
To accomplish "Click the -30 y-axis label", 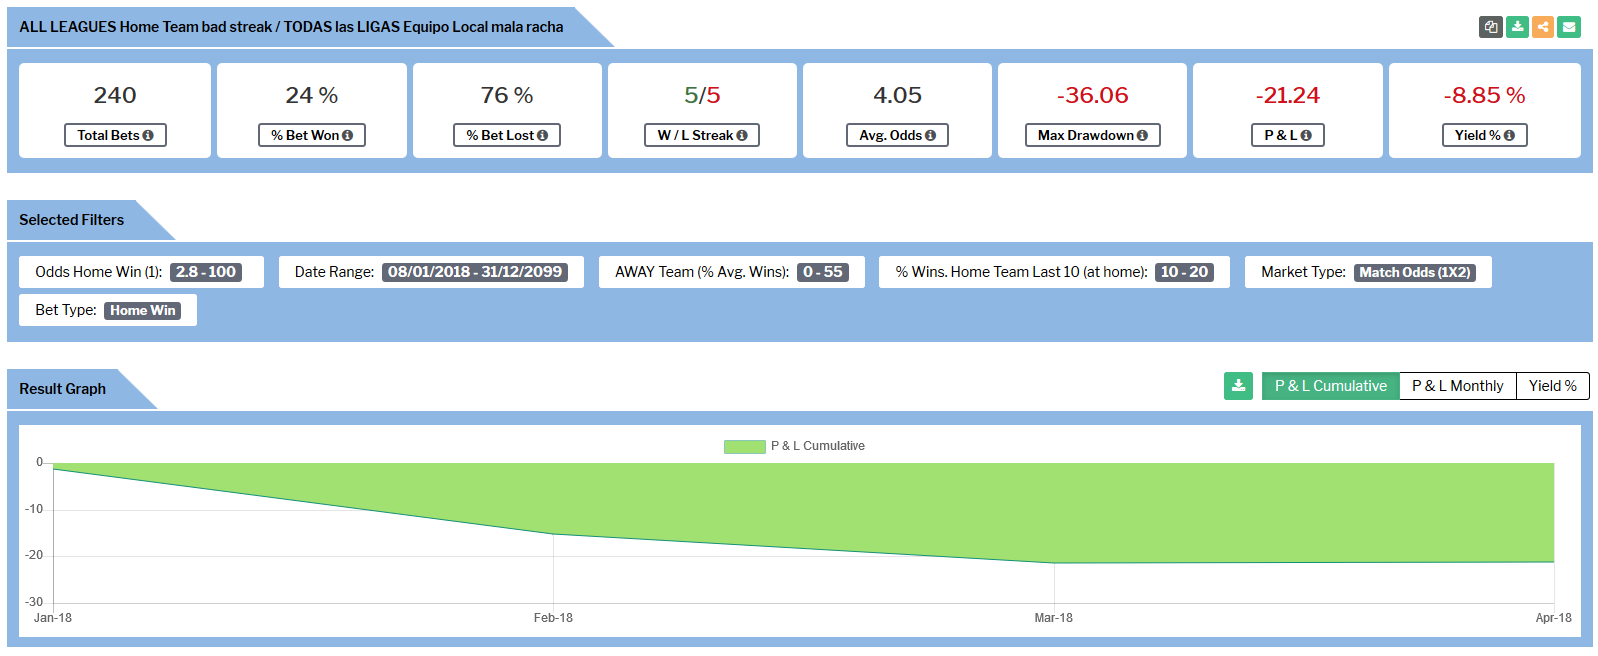I will (x=34, y=602).
